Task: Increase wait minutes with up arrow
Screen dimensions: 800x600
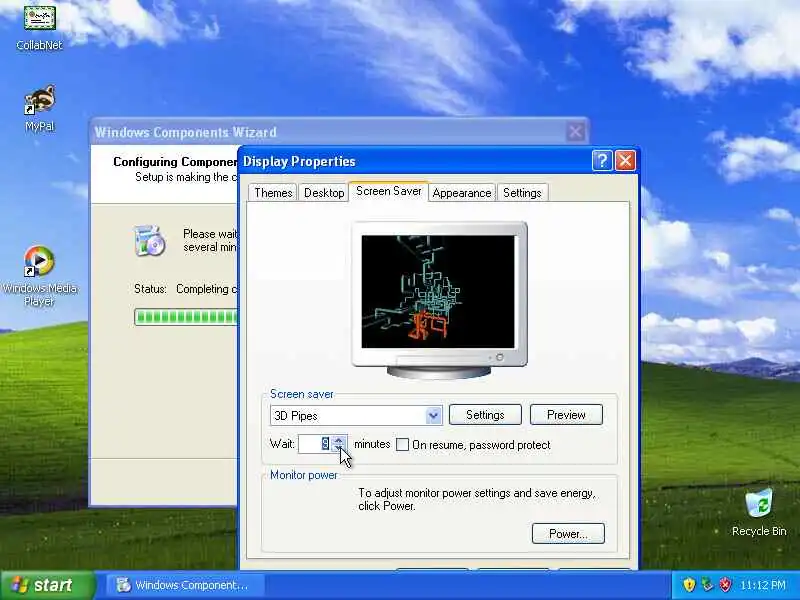Action: click(x=339, y=439)
